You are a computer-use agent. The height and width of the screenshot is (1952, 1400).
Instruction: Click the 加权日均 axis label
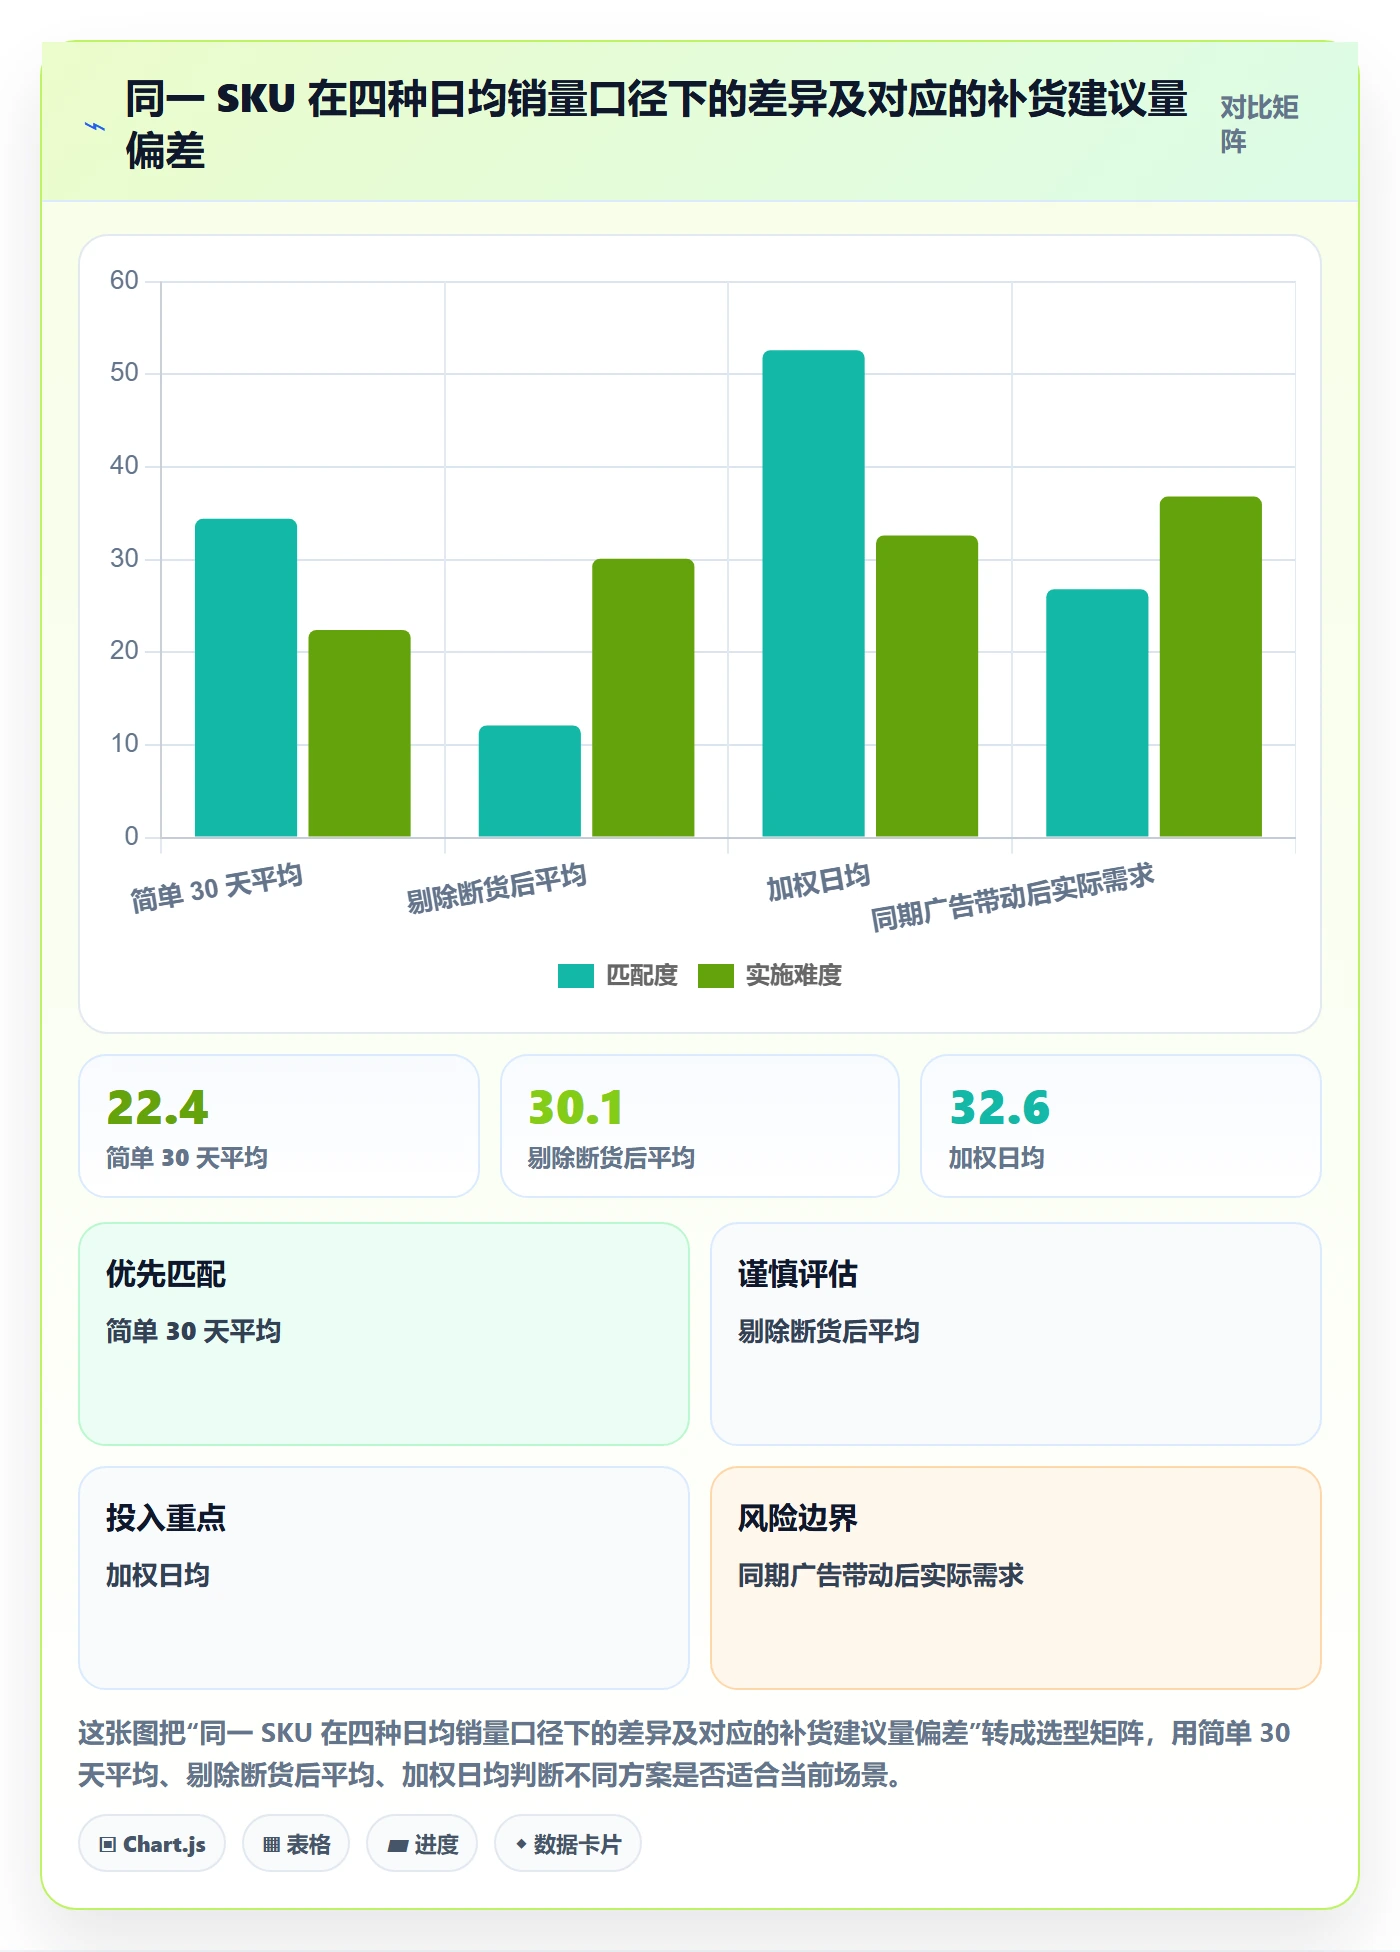[x=819, y=881]
